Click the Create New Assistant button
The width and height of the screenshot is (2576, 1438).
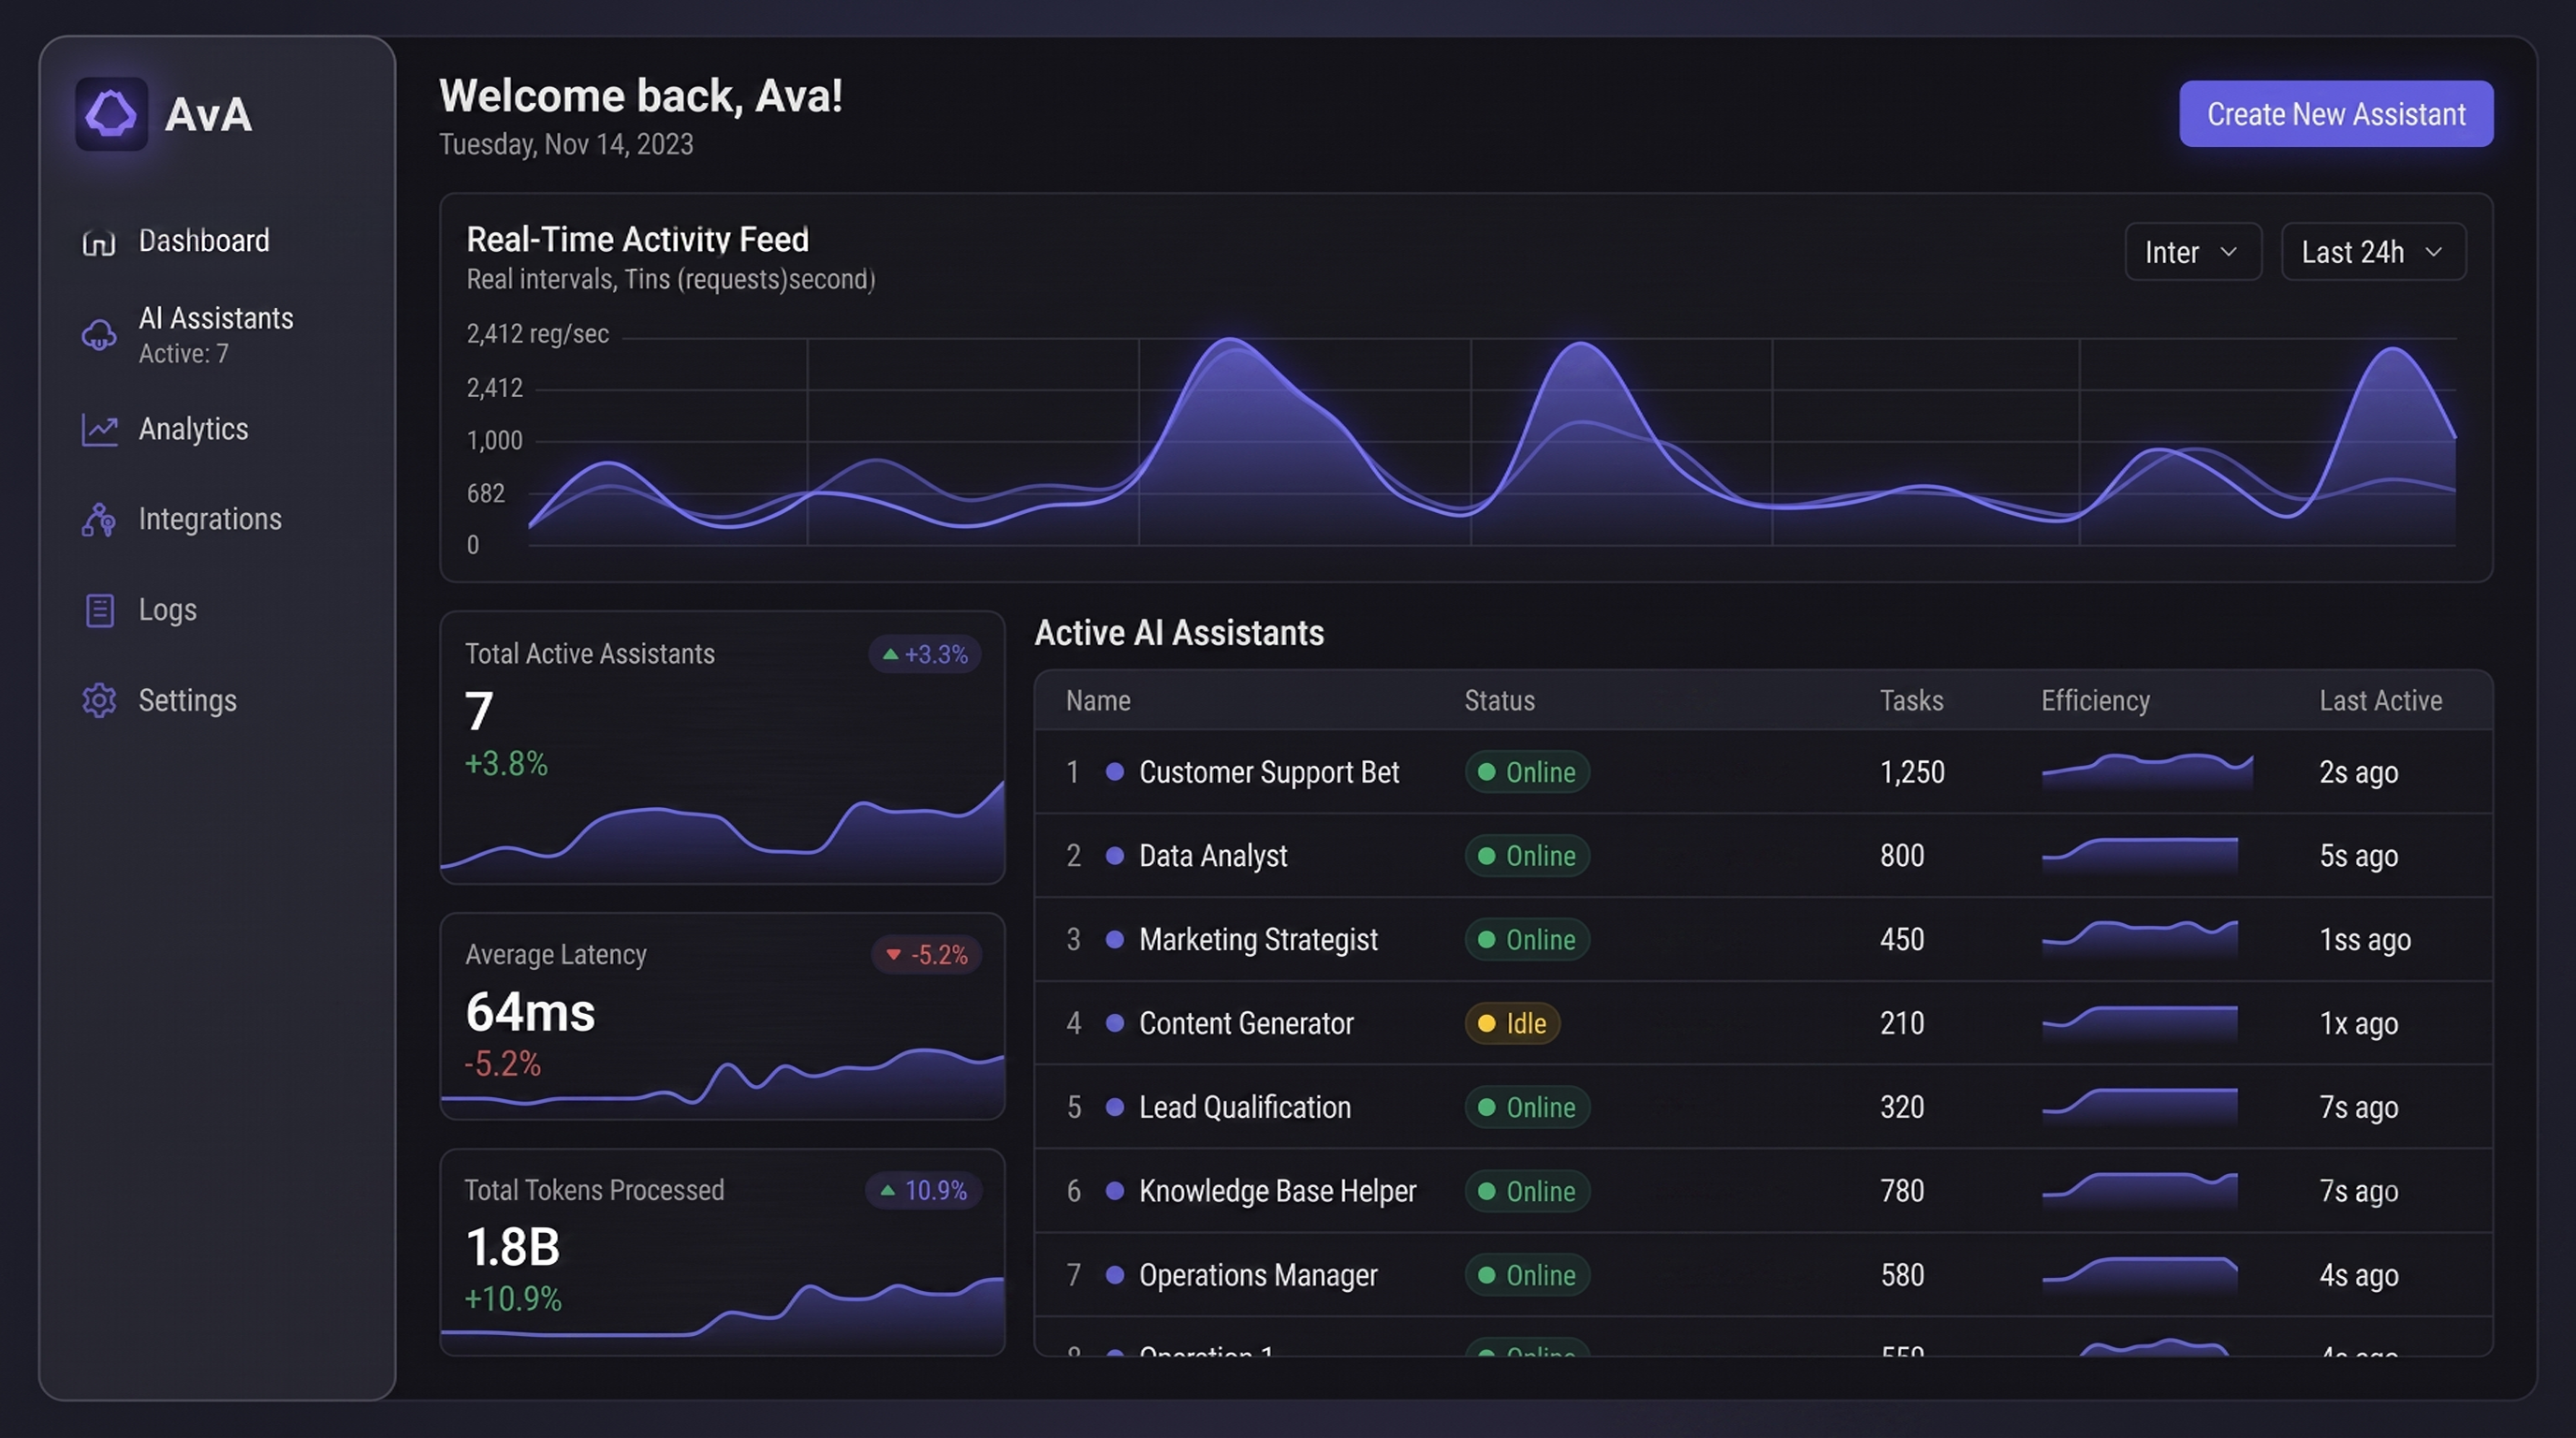2336,114
